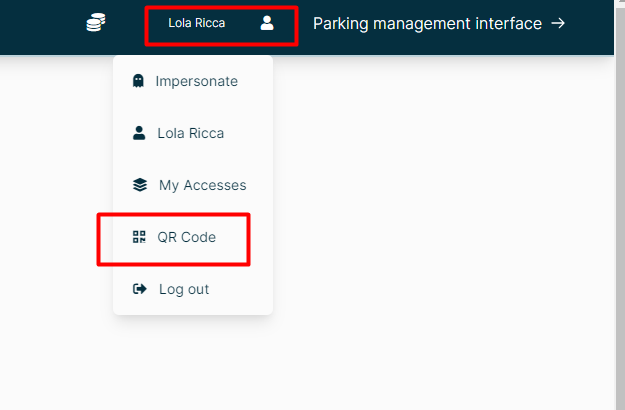Click blank page area right of dropdown menu
625x410 pixels.
point(440,200)
